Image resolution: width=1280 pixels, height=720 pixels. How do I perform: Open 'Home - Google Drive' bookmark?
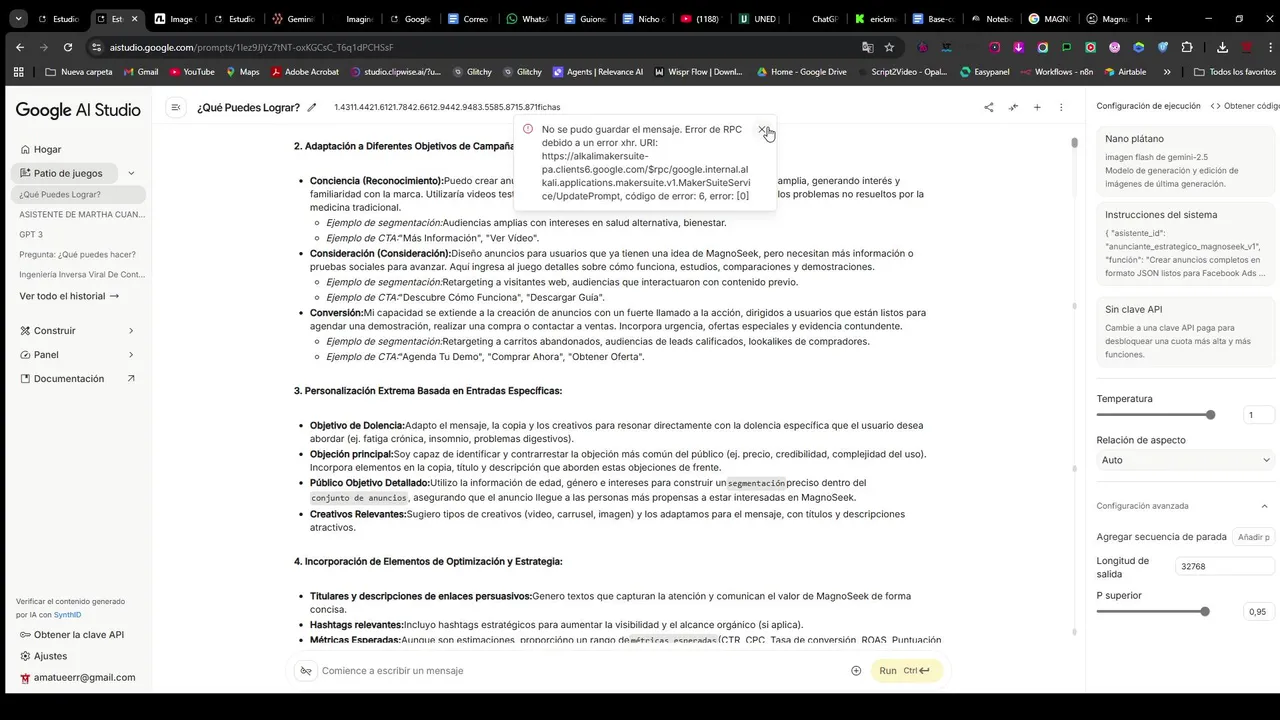pos(802,72)
